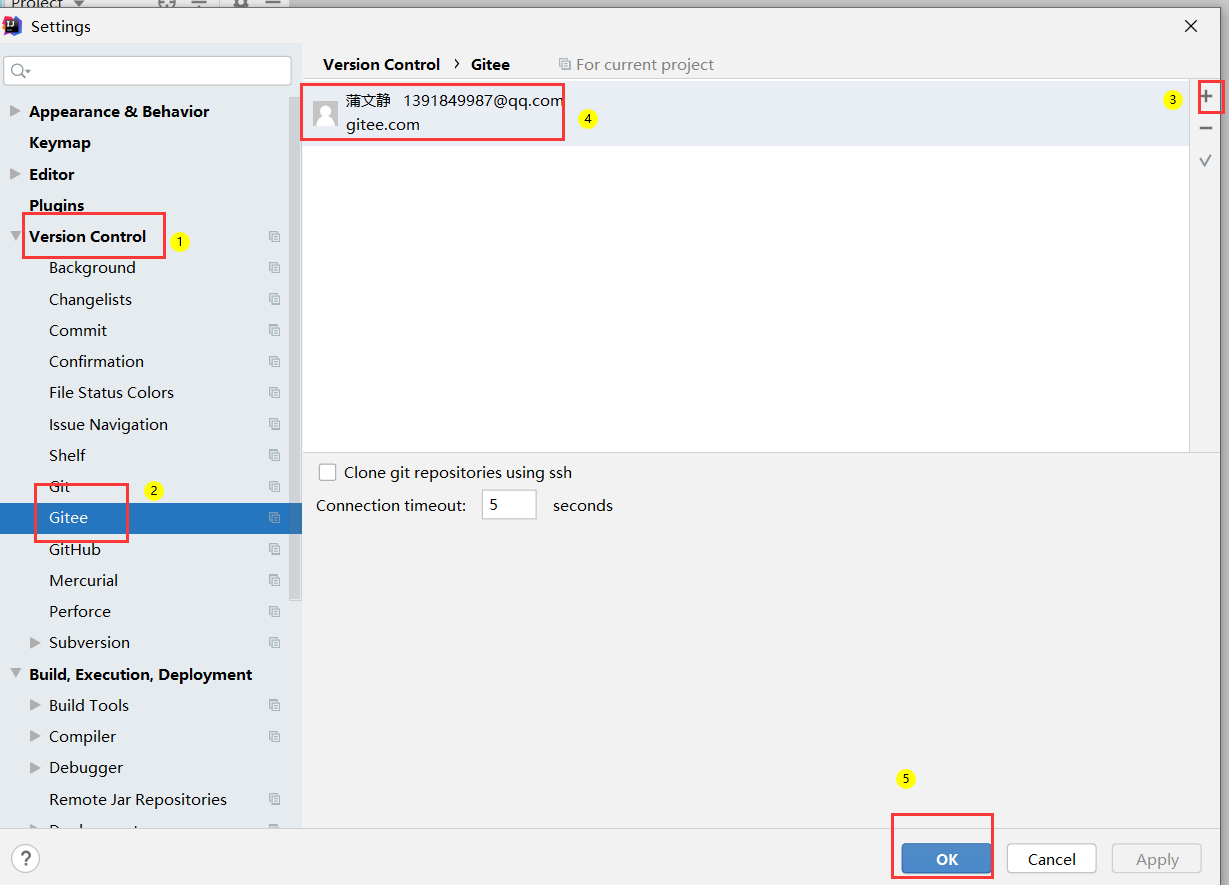Click project-level icon beside Issue Navigation

pos(274,424)
